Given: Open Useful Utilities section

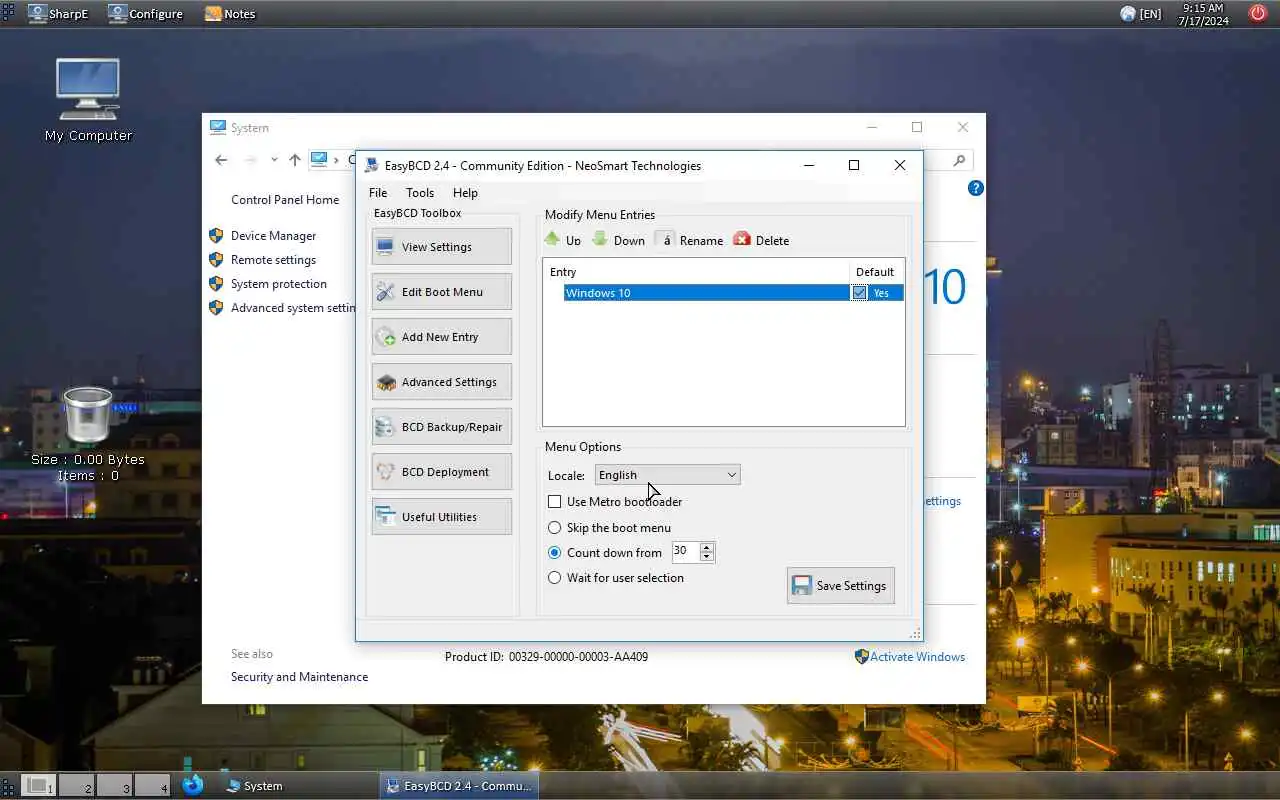Looking at the screenshot, I should point(441,517).
